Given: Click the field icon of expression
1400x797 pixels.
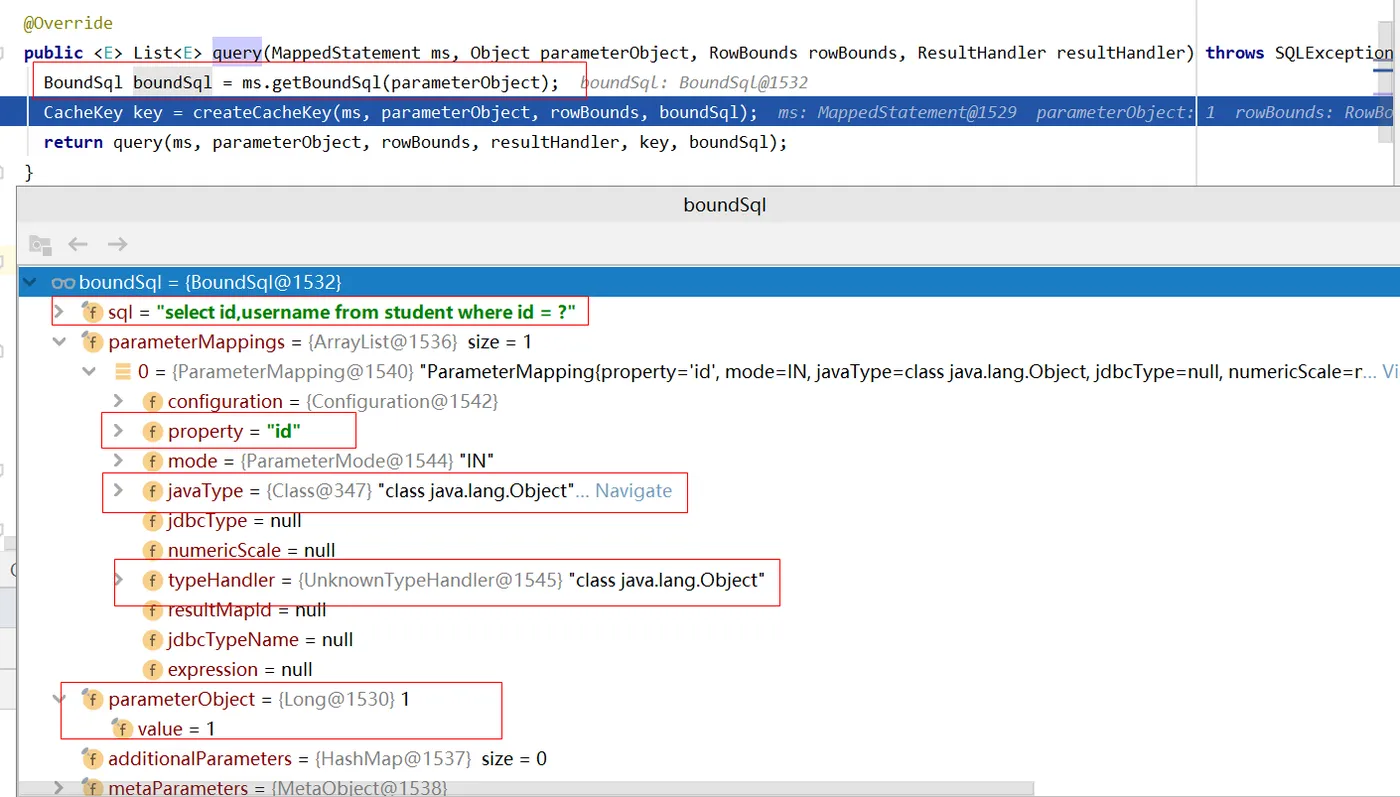Looking at the screenshot, I should point(152,669).
